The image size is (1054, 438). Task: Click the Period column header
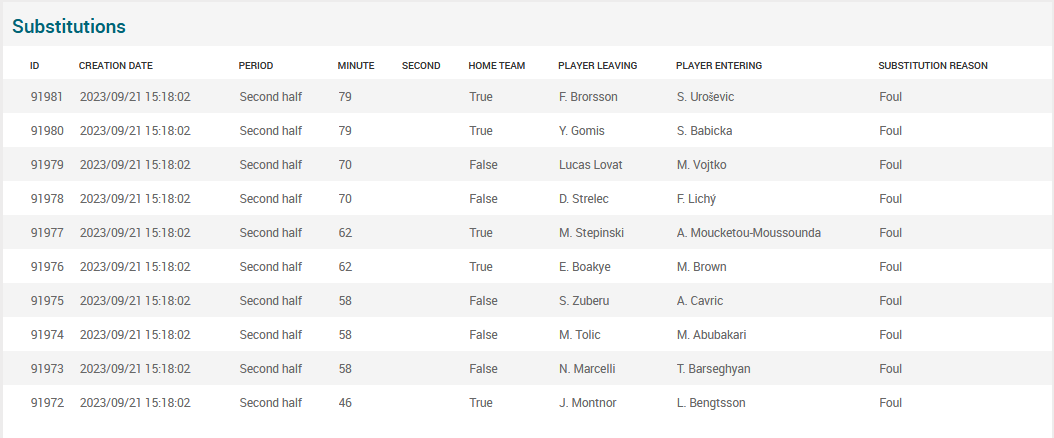(256, 66)
